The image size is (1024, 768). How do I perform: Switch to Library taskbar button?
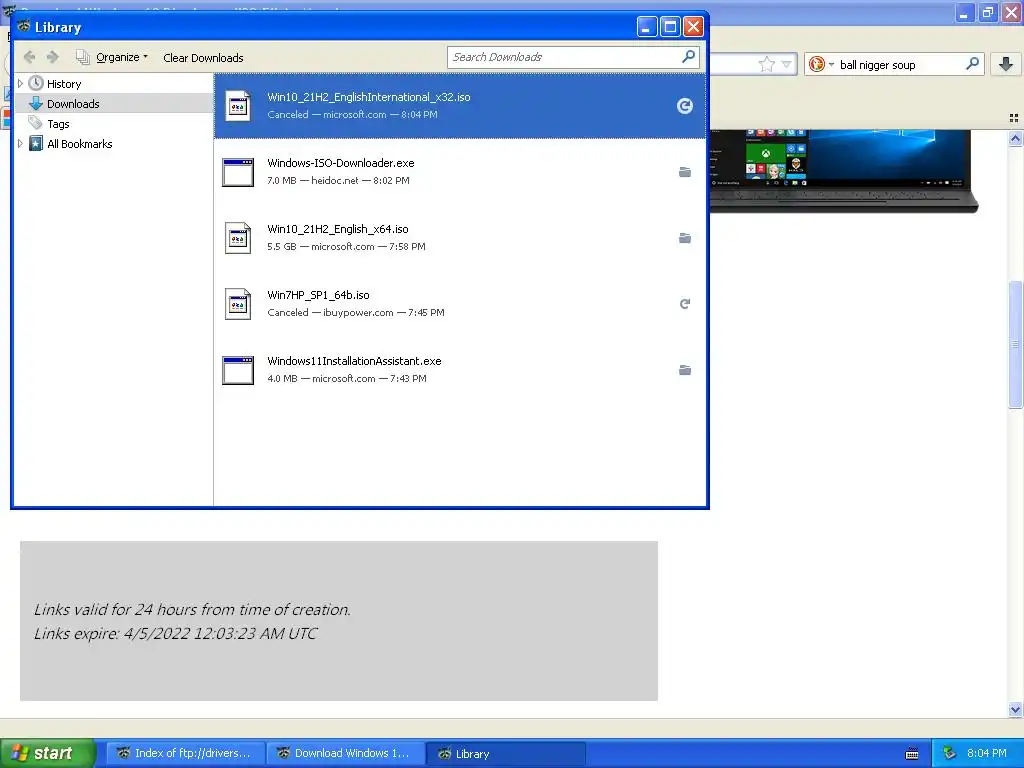click(505, 753)
